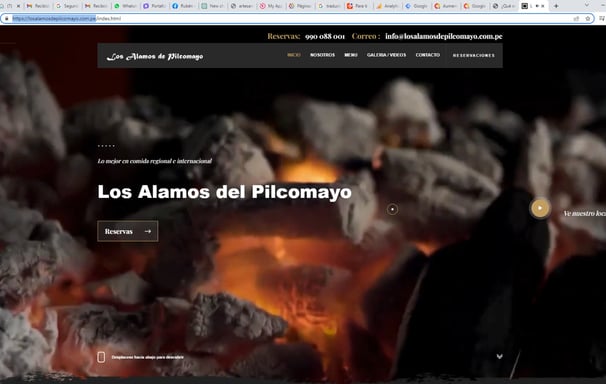Open the 'Portal' browser tab
The image size is (606, 384).
[155, 6]
